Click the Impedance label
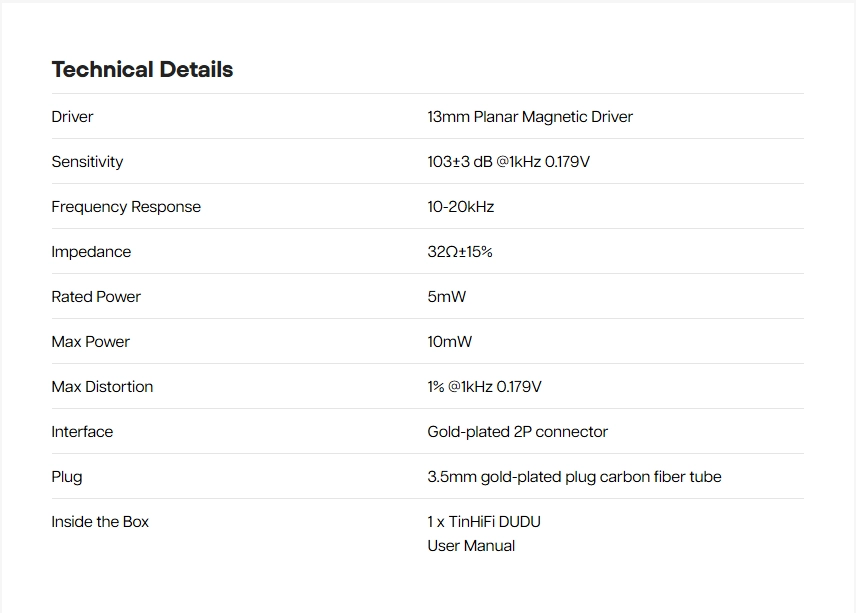 pyautogui.click(x=91, y=252)
